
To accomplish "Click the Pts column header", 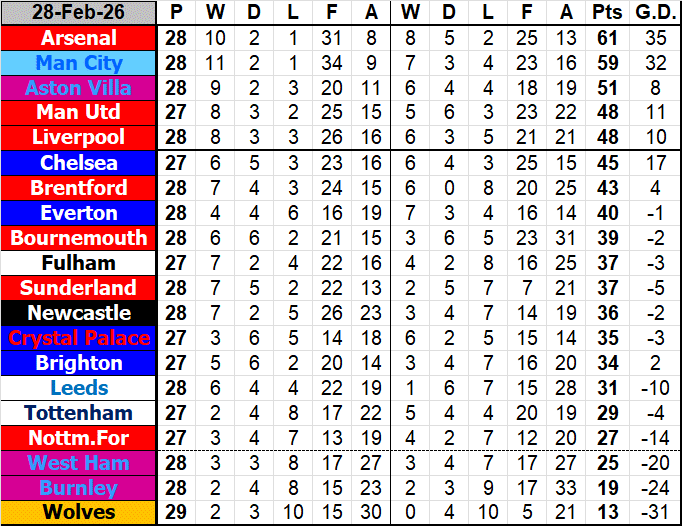I will pyautogui.click(x=607, y=13).
